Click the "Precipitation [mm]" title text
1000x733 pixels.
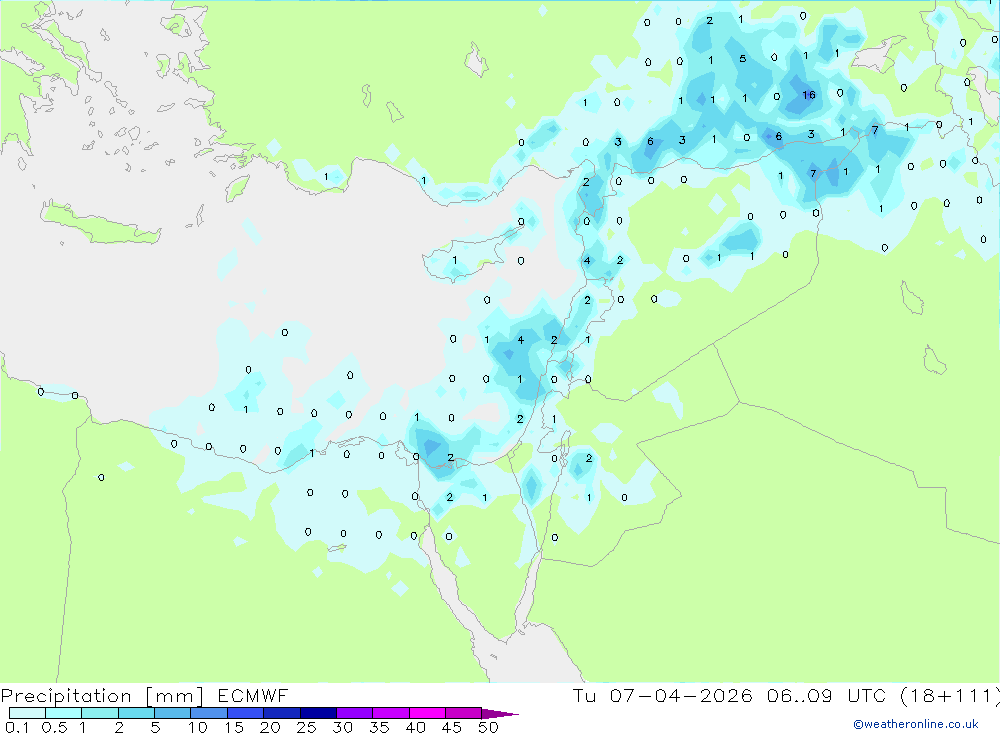(x=102, y=696)
